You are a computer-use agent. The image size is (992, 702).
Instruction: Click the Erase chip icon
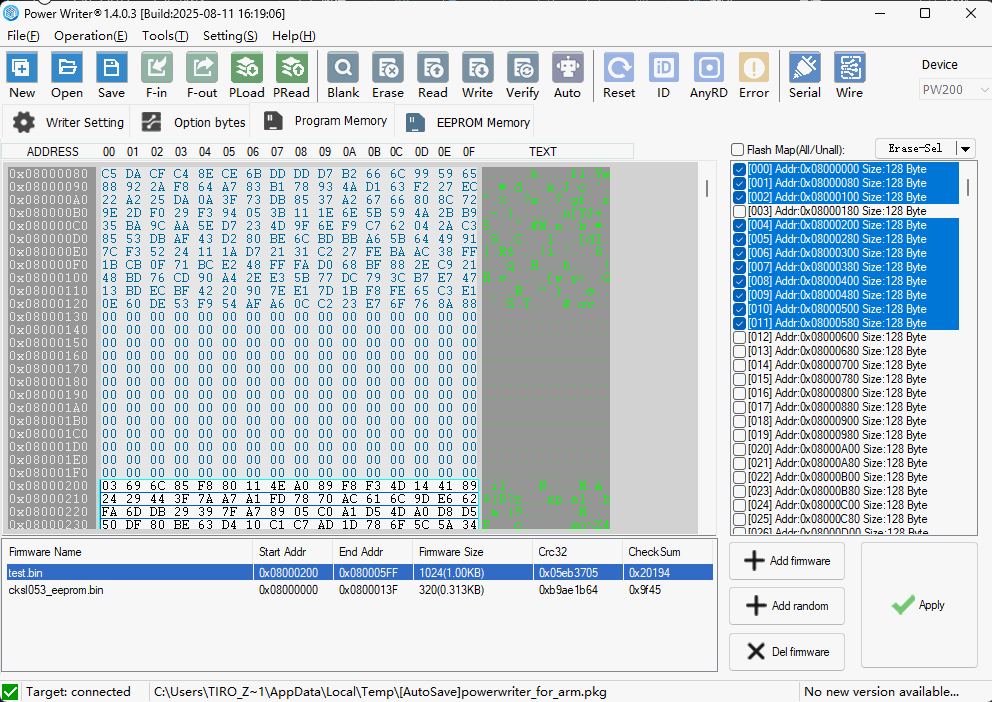pos(388,68)
